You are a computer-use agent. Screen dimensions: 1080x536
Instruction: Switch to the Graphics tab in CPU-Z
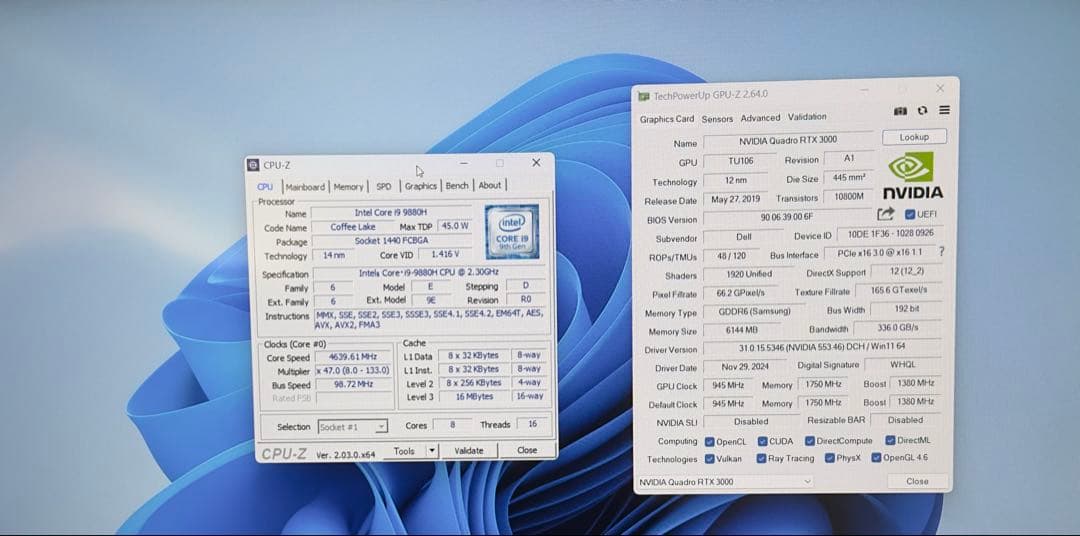pyautogui.click(x=420, y=186)
